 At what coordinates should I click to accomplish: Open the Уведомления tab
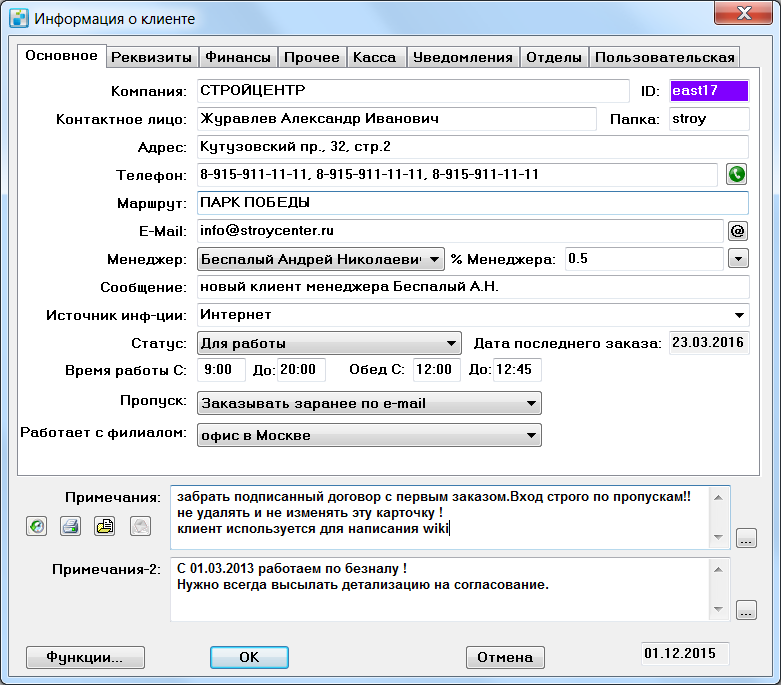point(463,57)
